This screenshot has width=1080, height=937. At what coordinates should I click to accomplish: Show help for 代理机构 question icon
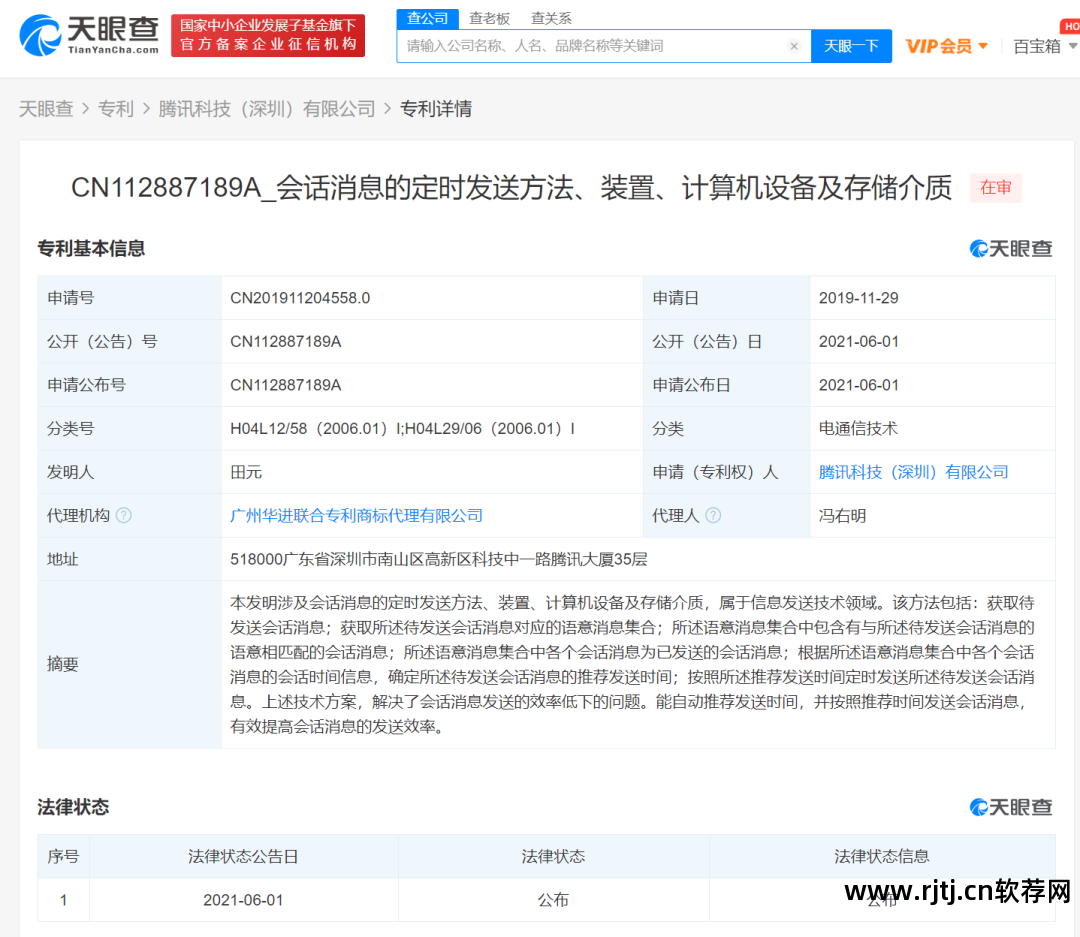[124, 515]
